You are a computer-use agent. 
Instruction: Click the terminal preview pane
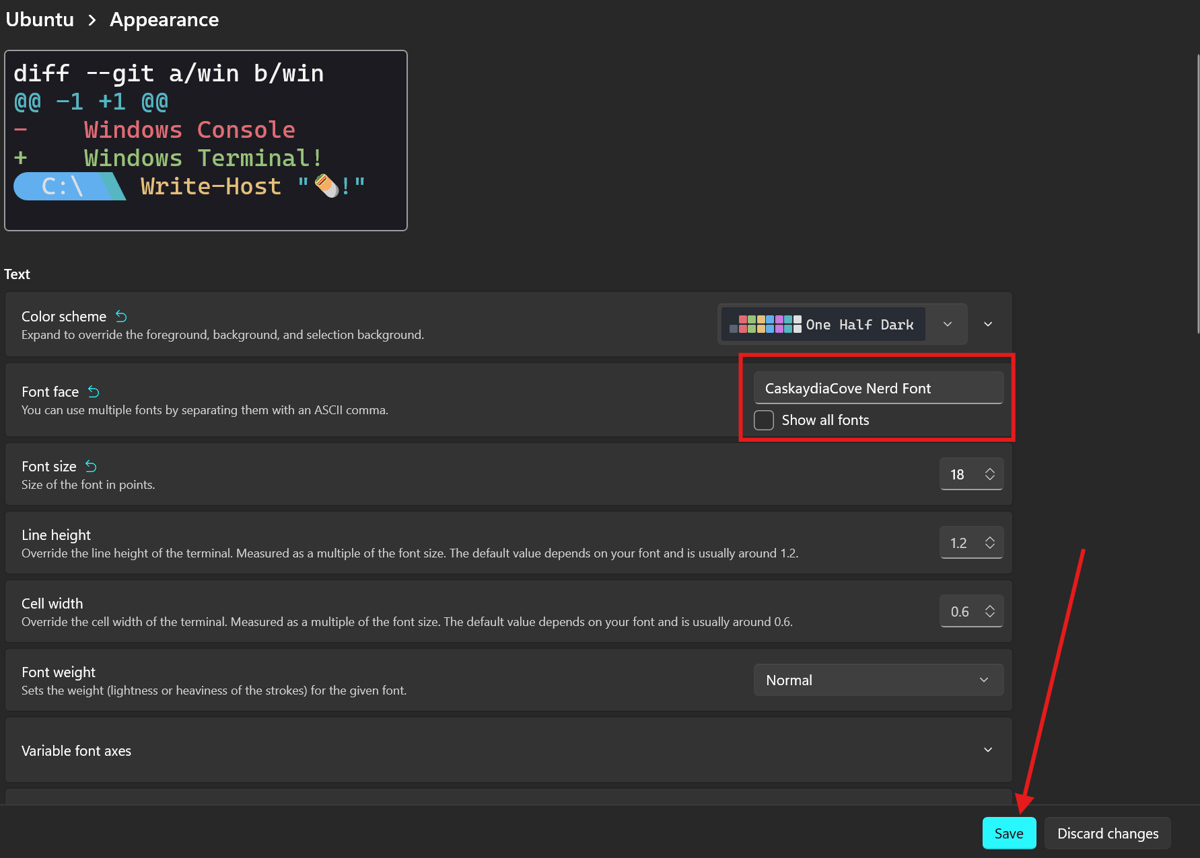point(206,140)
